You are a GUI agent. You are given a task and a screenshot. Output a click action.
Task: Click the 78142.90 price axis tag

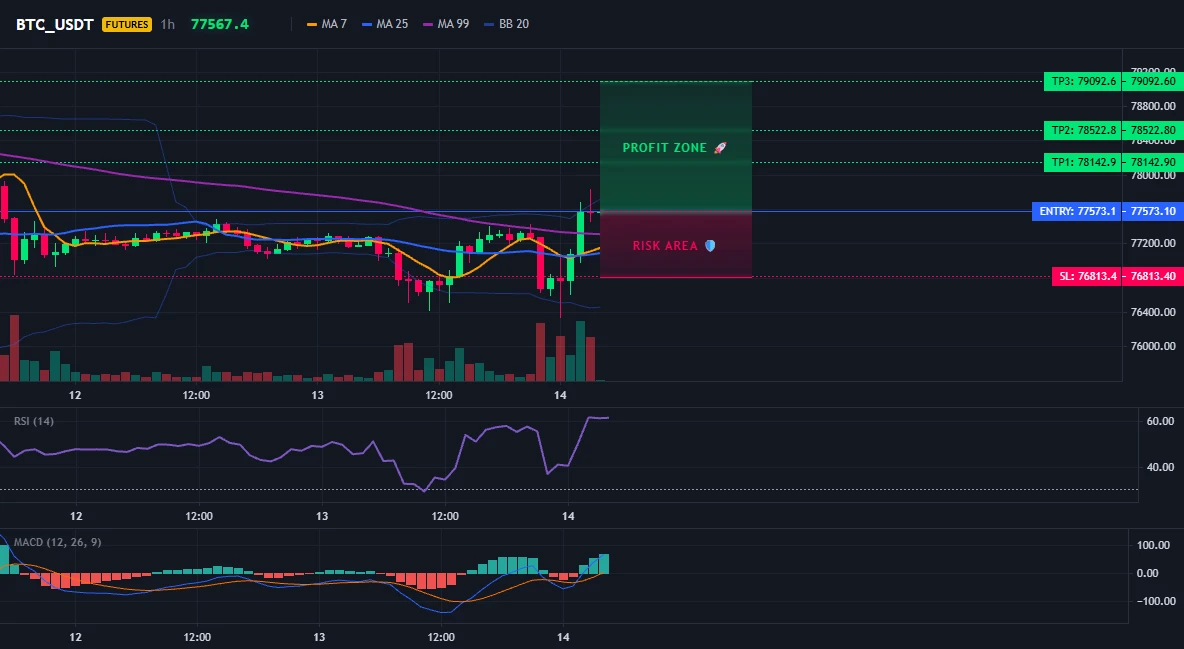coord(1153,162)
